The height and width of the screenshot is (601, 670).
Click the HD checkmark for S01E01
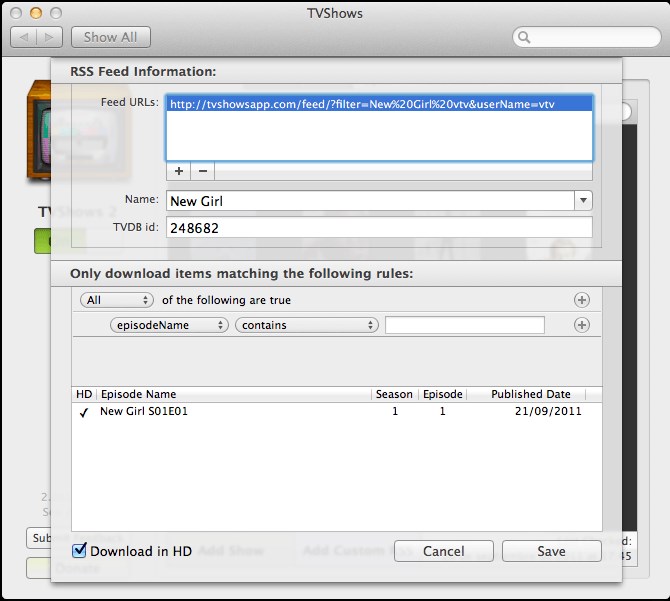pos(84,412)
